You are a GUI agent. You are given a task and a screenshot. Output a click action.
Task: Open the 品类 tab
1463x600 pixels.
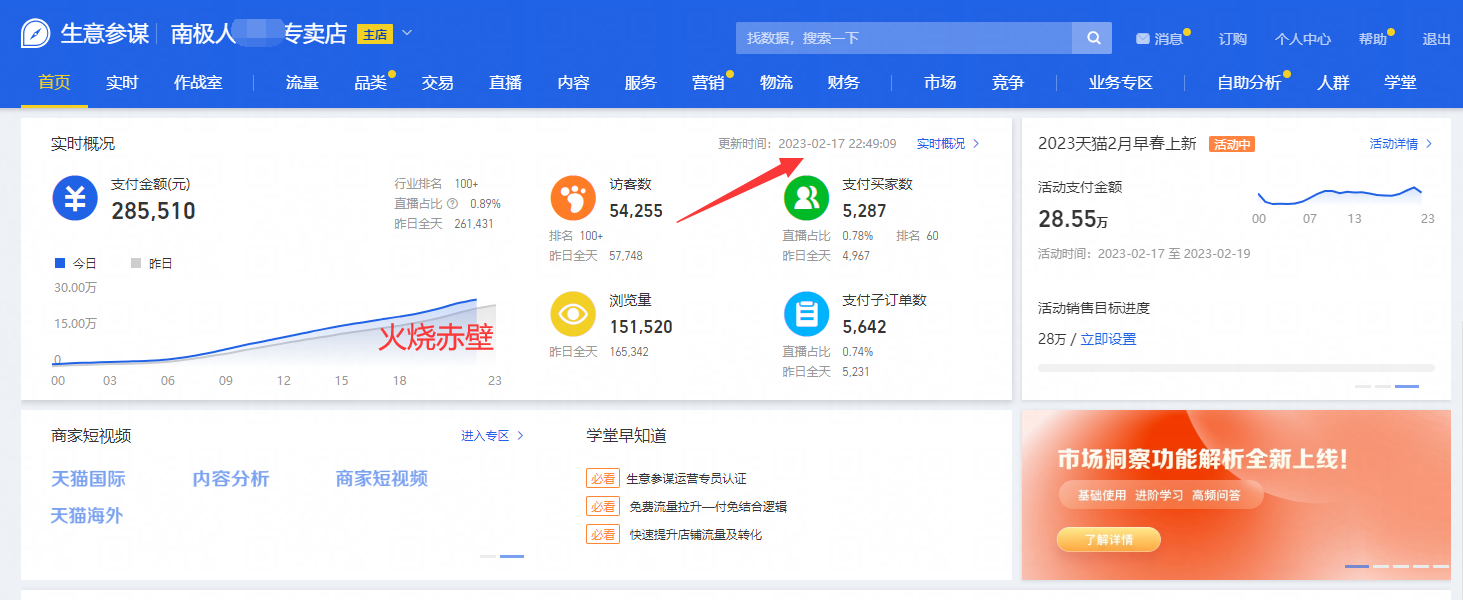(370, 82)
